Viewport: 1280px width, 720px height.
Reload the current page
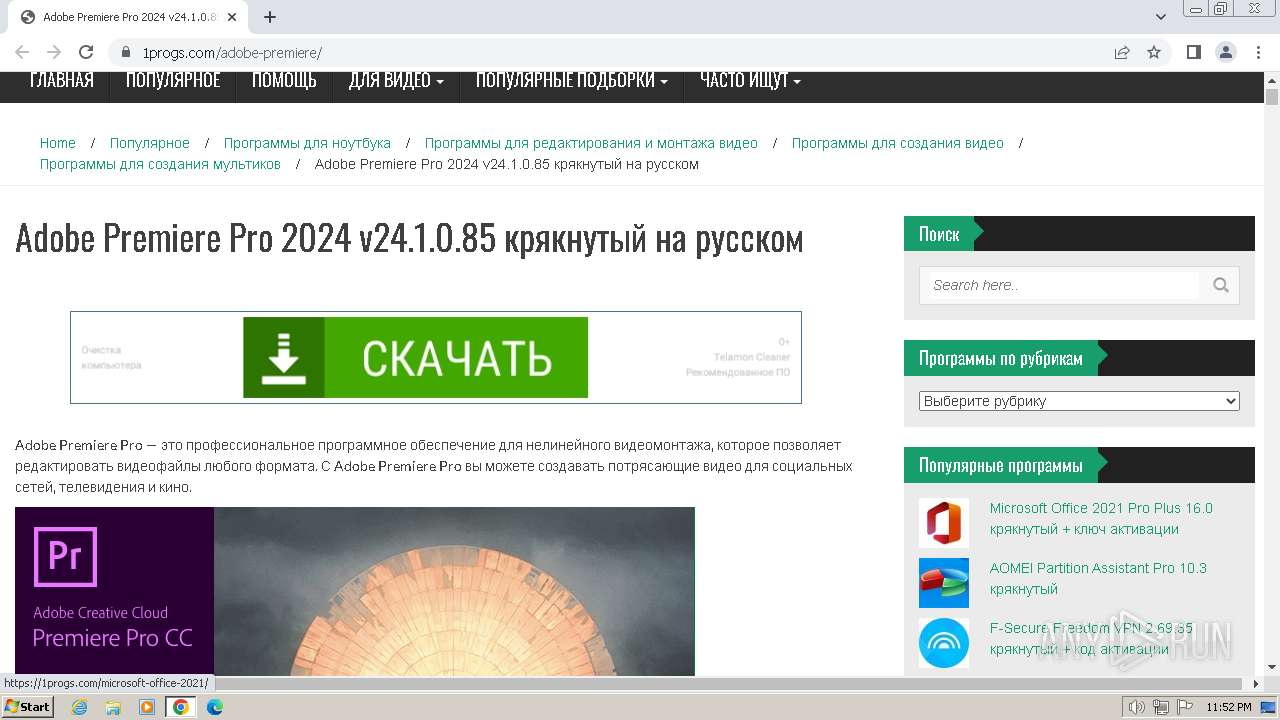coord(86,52)
